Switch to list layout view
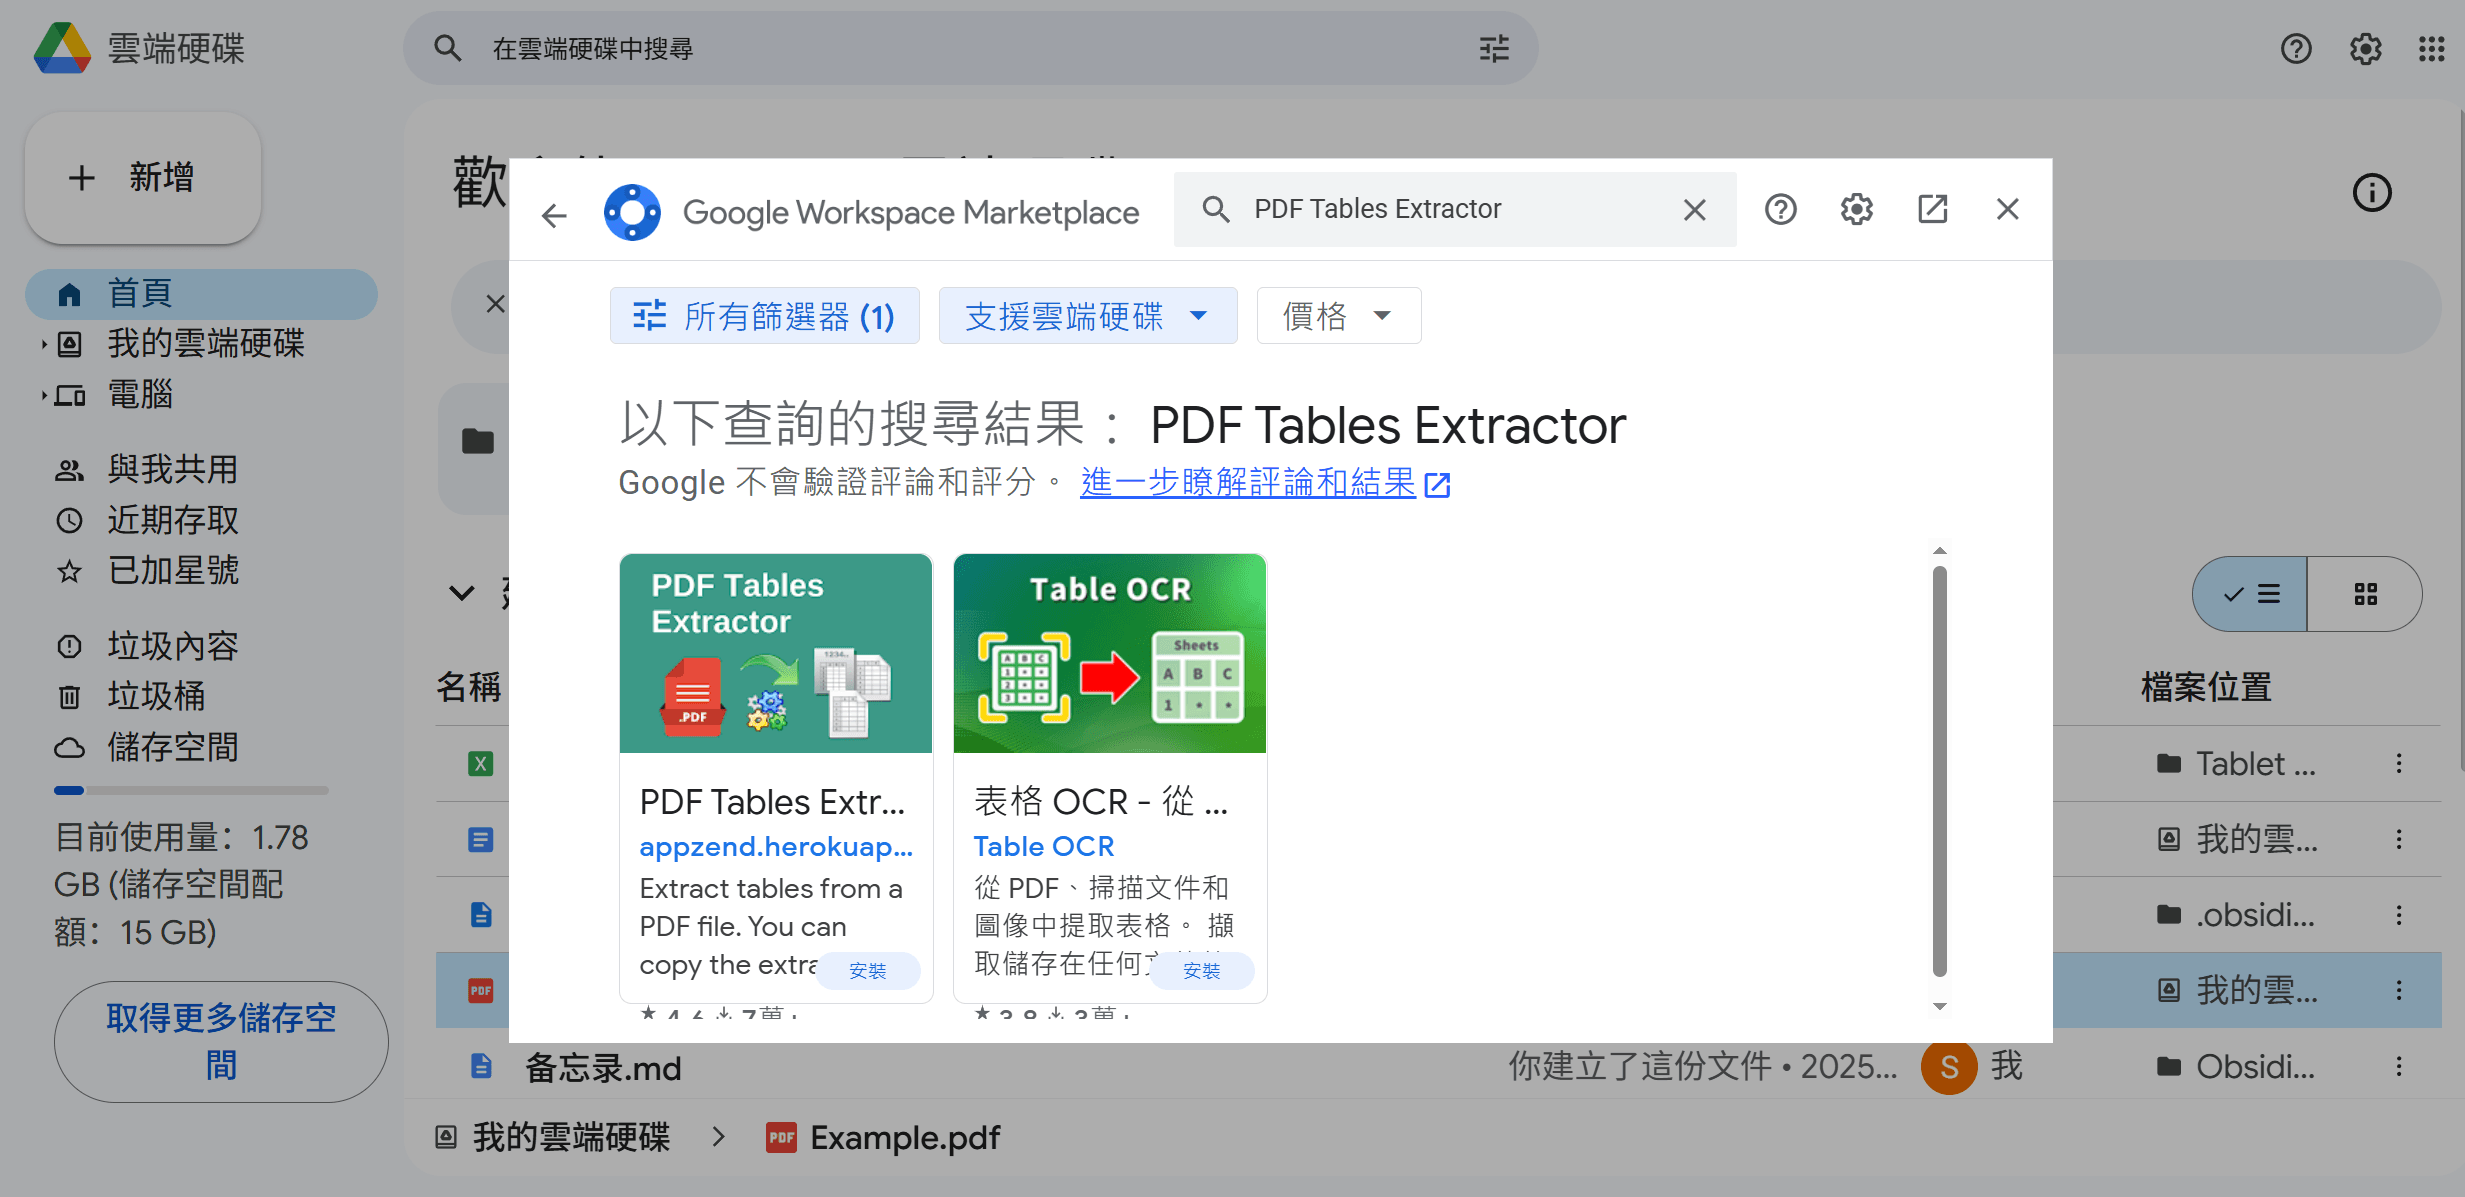2465x1197 pixels. click(x=2250, y=594)
